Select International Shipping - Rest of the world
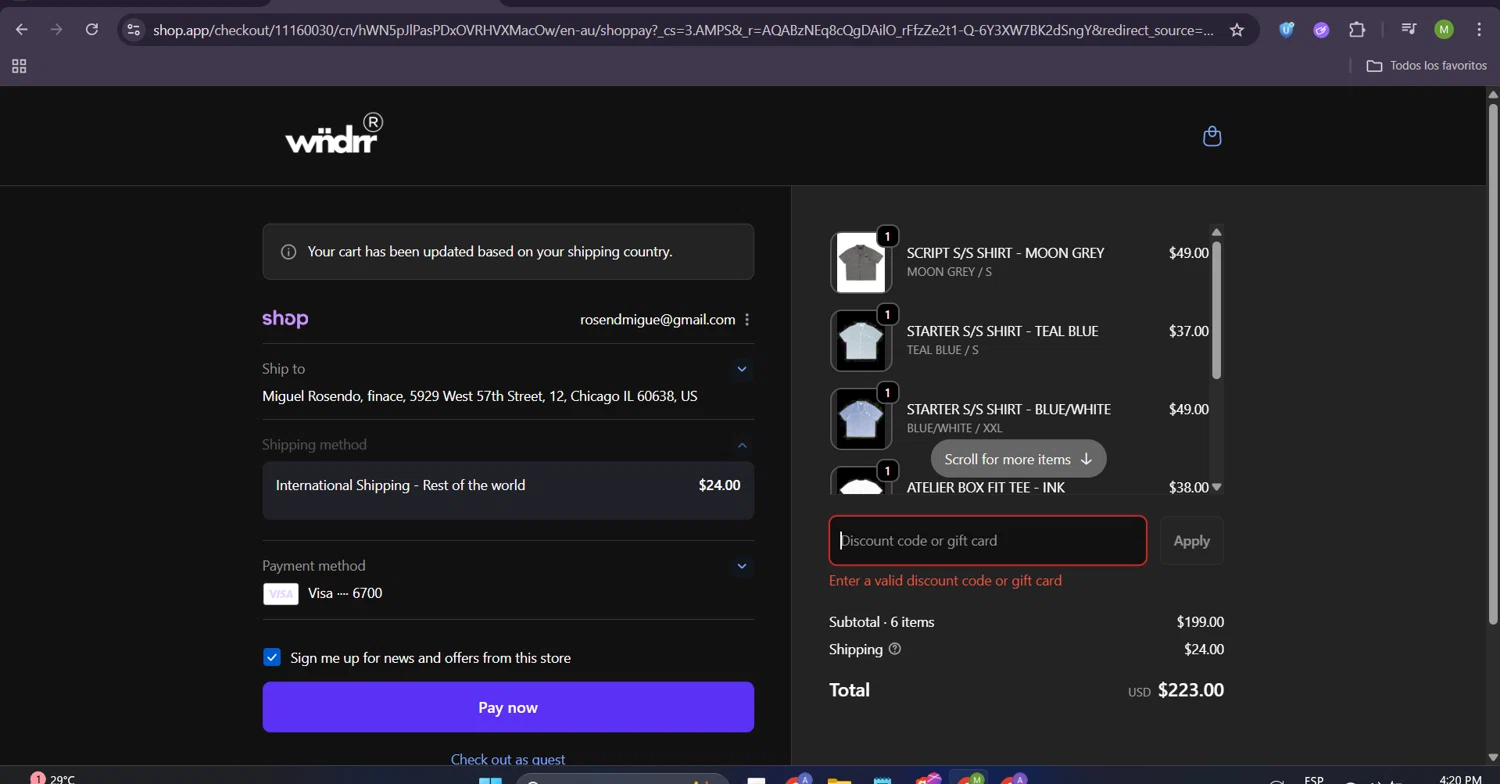This screenshot has height=784, width=1500. [x=508, y=490]
